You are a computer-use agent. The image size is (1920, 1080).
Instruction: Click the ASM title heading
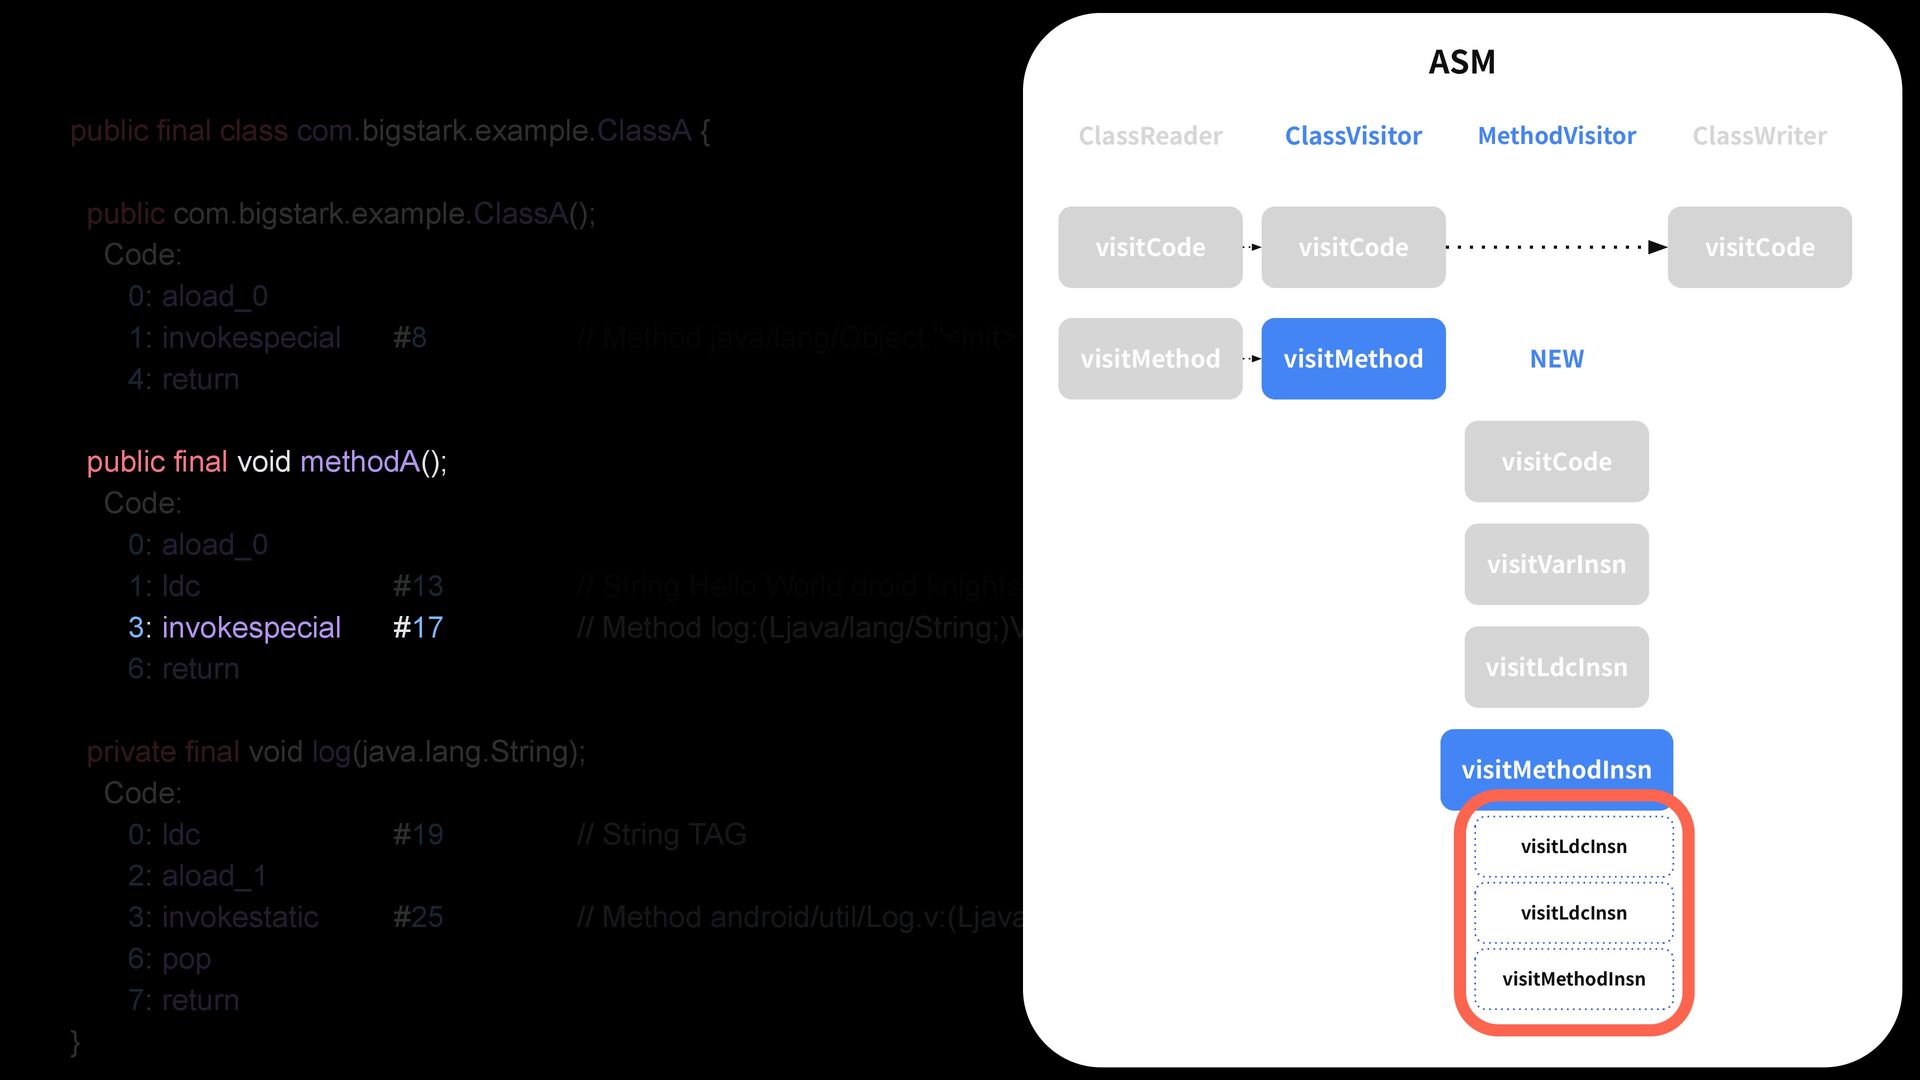[1461, 62]
